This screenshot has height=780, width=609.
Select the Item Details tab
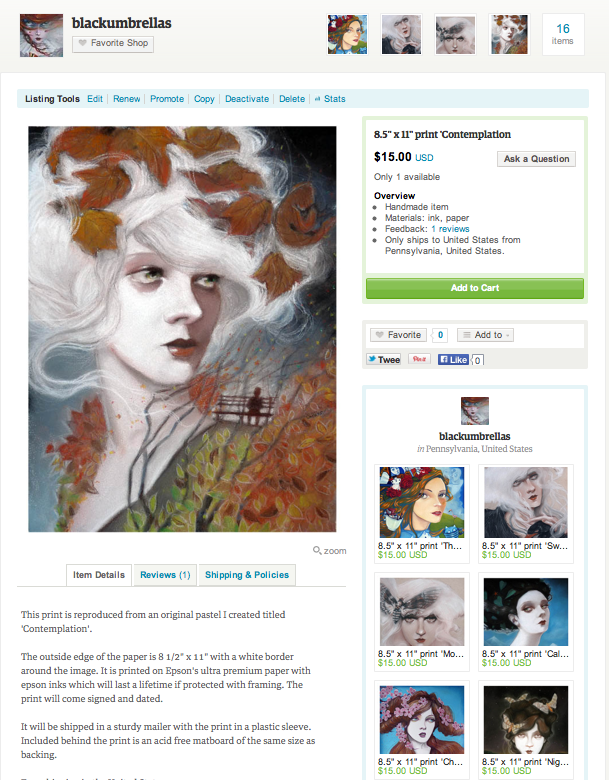99,575
